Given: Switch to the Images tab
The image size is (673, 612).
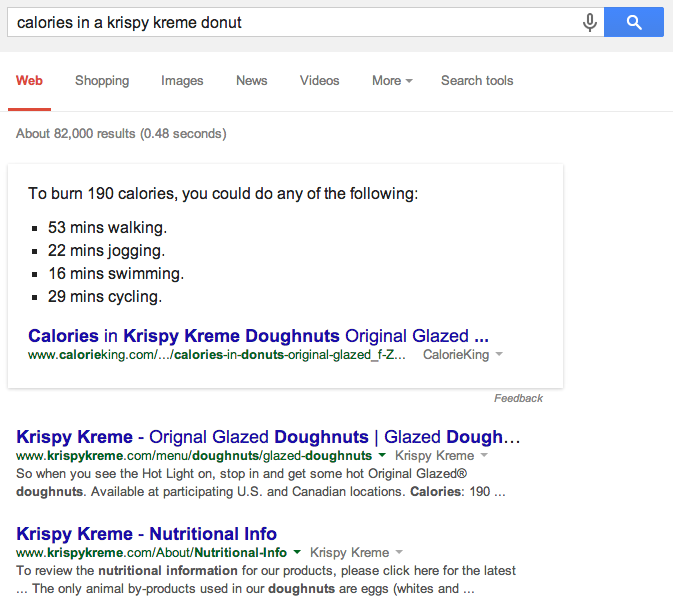Looking at the screenshot, I should [182, 80].
